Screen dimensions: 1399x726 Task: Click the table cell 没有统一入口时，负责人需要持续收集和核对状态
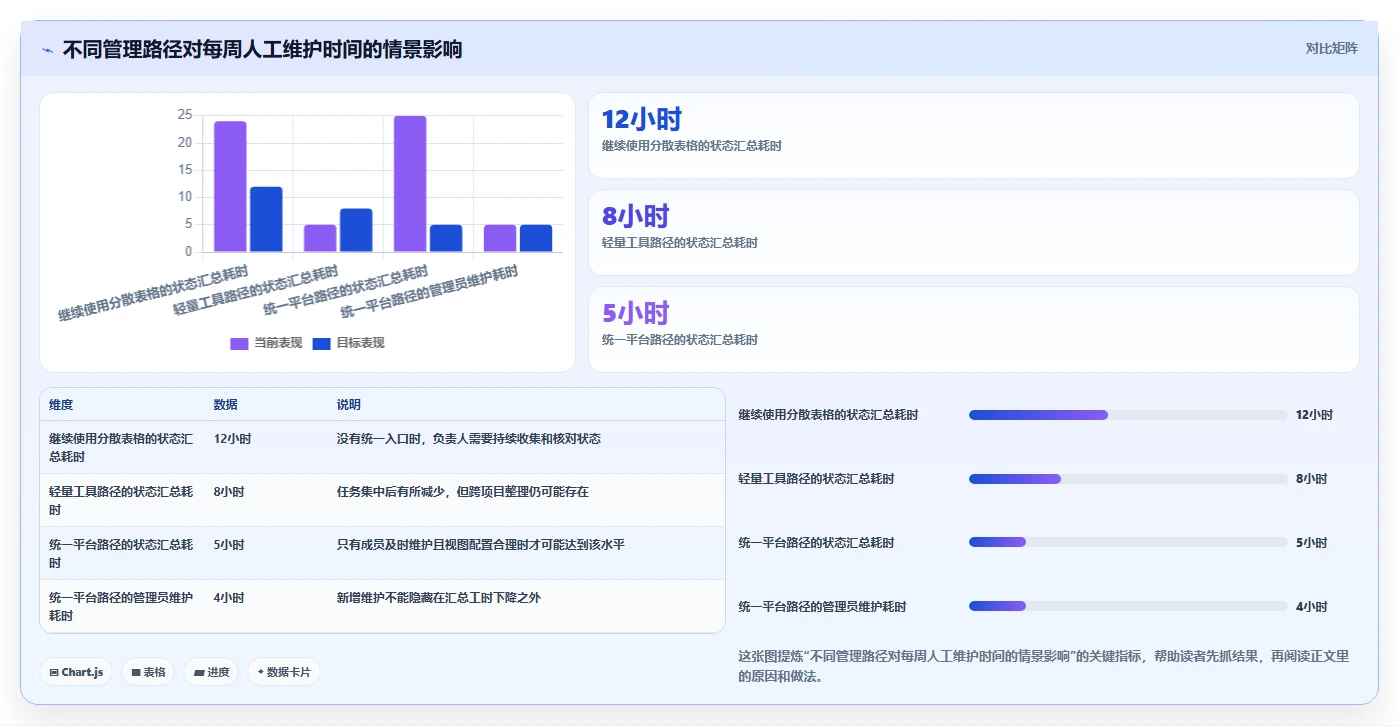click(469, 439)
